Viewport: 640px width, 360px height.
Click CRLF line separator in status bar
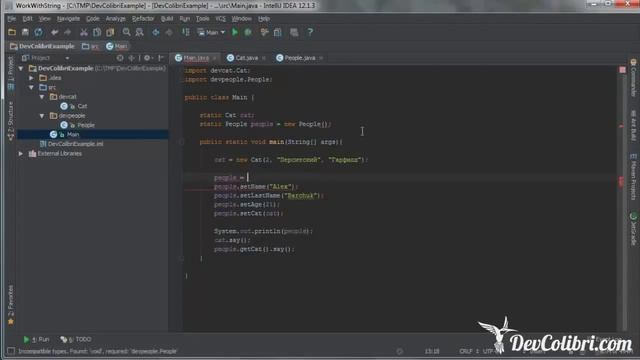click(x=466, y=351)
